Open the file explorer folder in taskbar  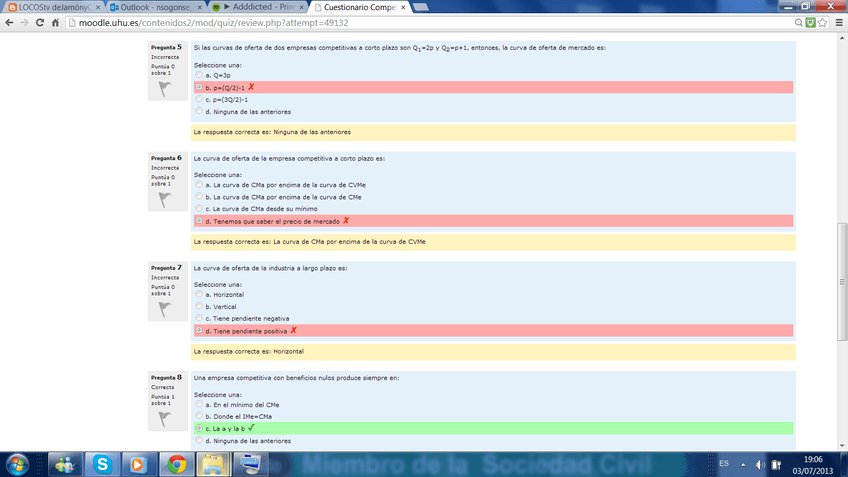point(213,465)
